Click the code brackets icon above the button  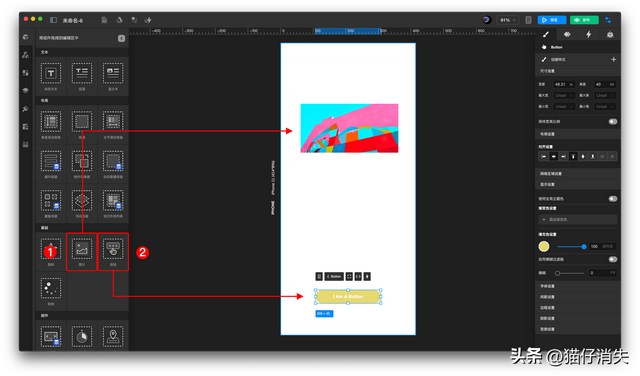(x=358, y=276)
